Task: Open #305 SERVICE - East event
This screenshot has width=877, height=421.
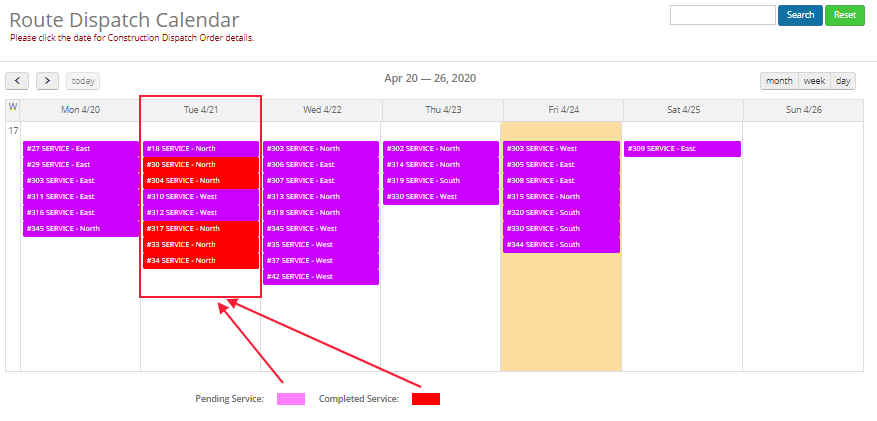Action: 562,165
